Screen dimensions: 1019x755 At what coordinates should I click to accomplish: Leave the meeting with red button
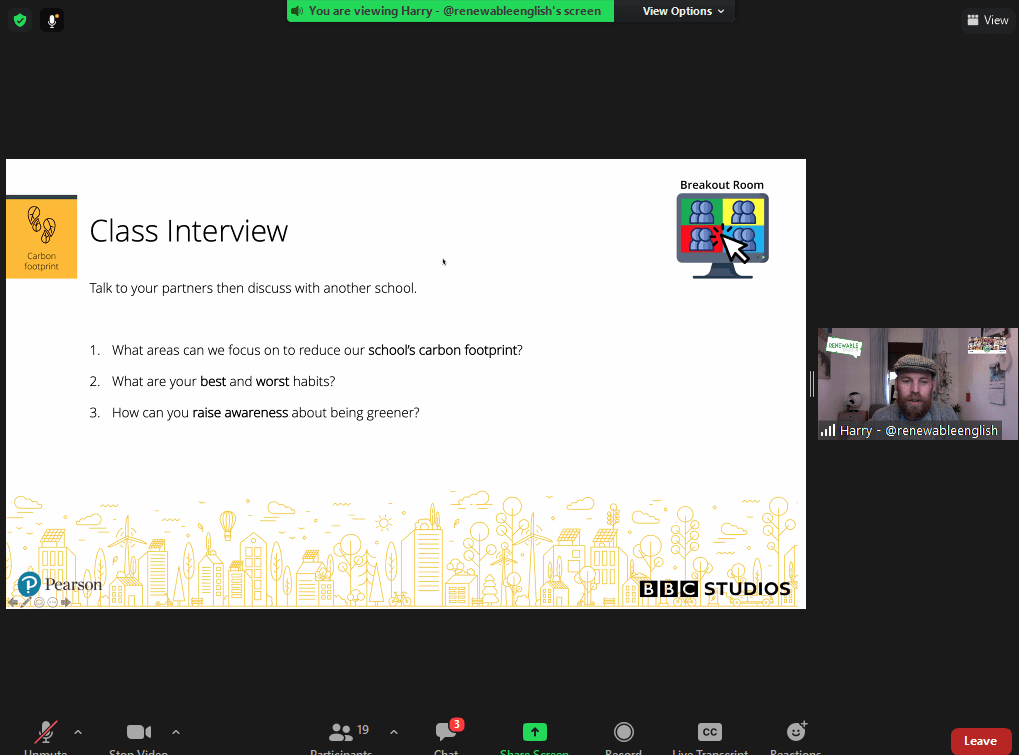[x=980, y=741]
